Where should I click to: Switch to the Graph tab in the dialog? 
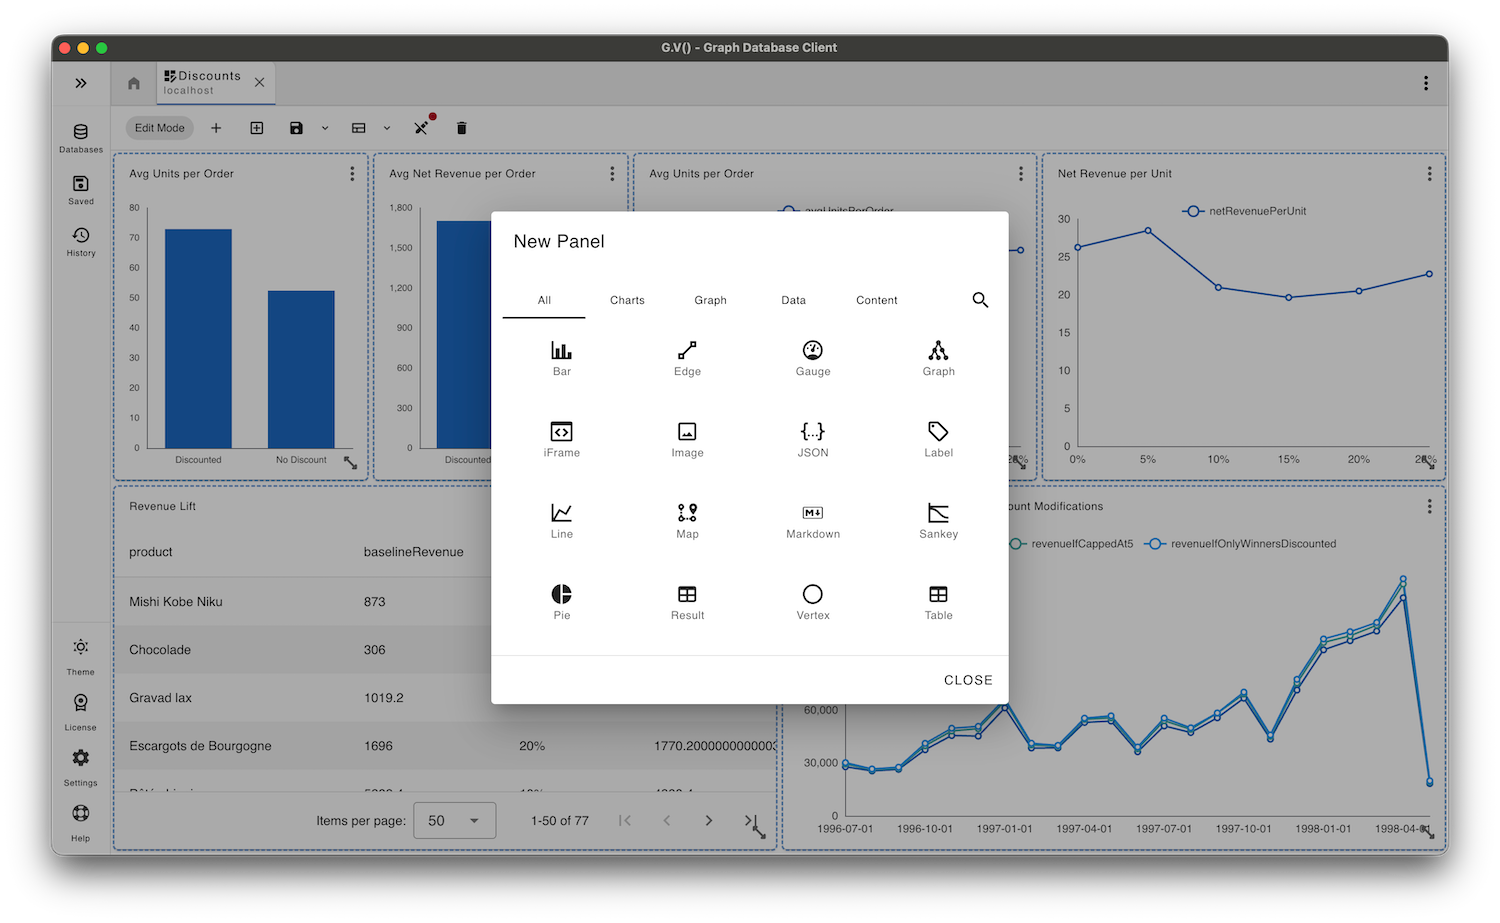point(710,300)
